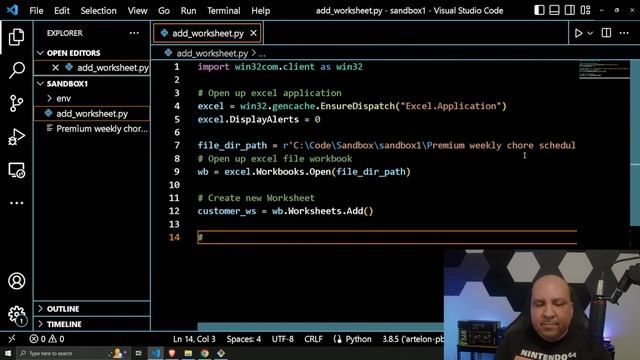Screen dimensions: 640x360
Task: Click the horizontal editor scrollbar
Action: coord(320,327)
